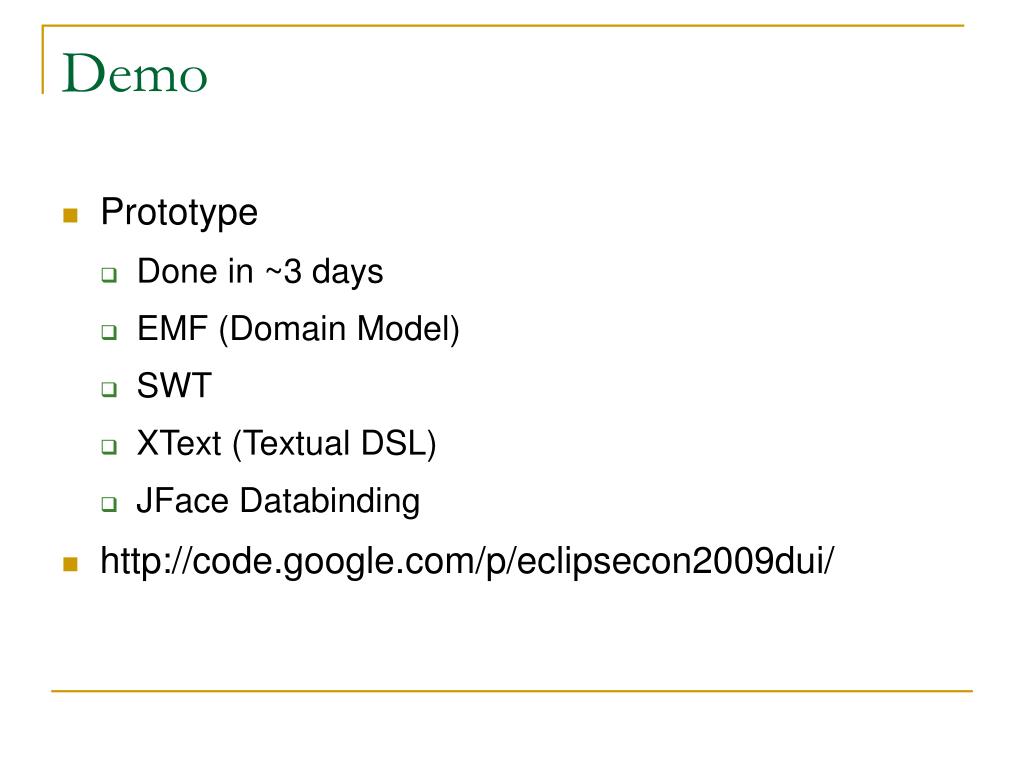The image size is (1024, 768).
Task: Click the golden horizontal line at slide bottom
Action: pyautogui.click(x=512, y=690)
